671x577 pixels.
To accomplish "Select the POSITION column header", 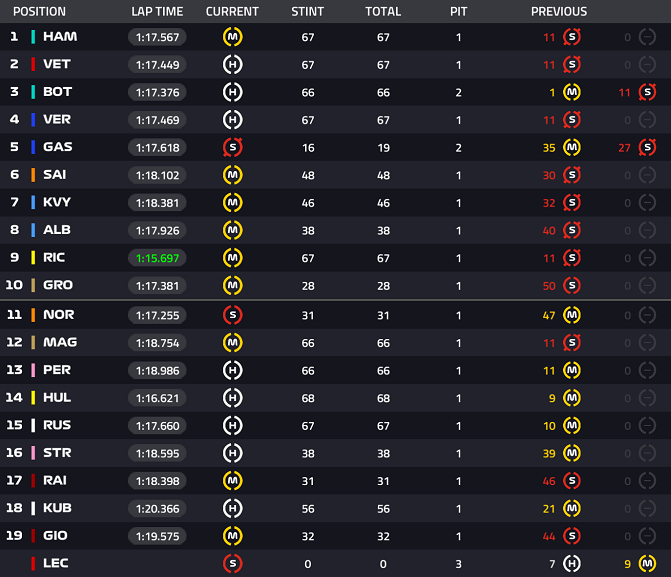I will pyautogui.click(x=39, y=12).
